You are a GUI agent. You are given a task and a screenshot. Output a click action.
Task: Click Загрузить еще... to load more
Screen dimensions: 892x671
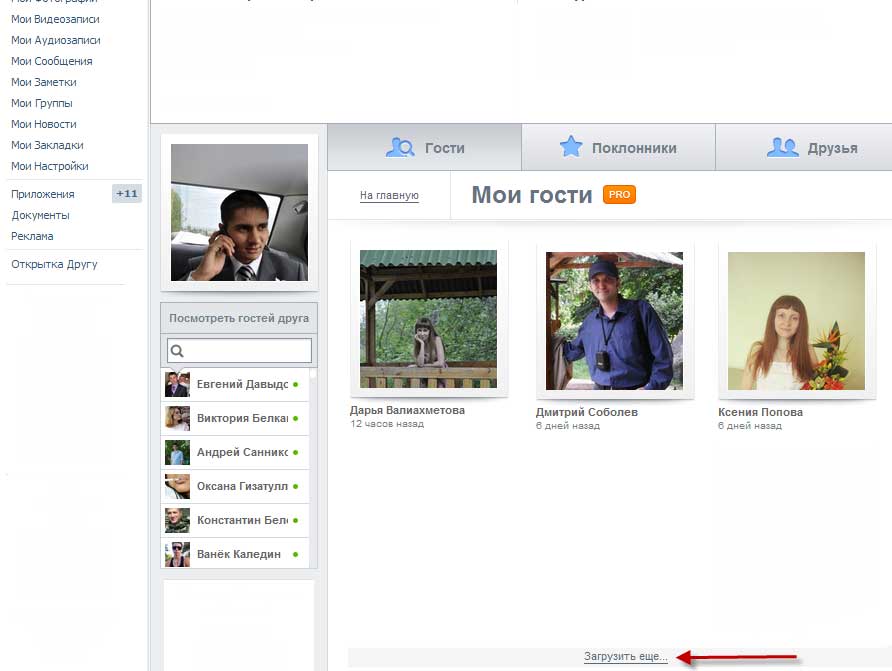[x=626, y=656]
